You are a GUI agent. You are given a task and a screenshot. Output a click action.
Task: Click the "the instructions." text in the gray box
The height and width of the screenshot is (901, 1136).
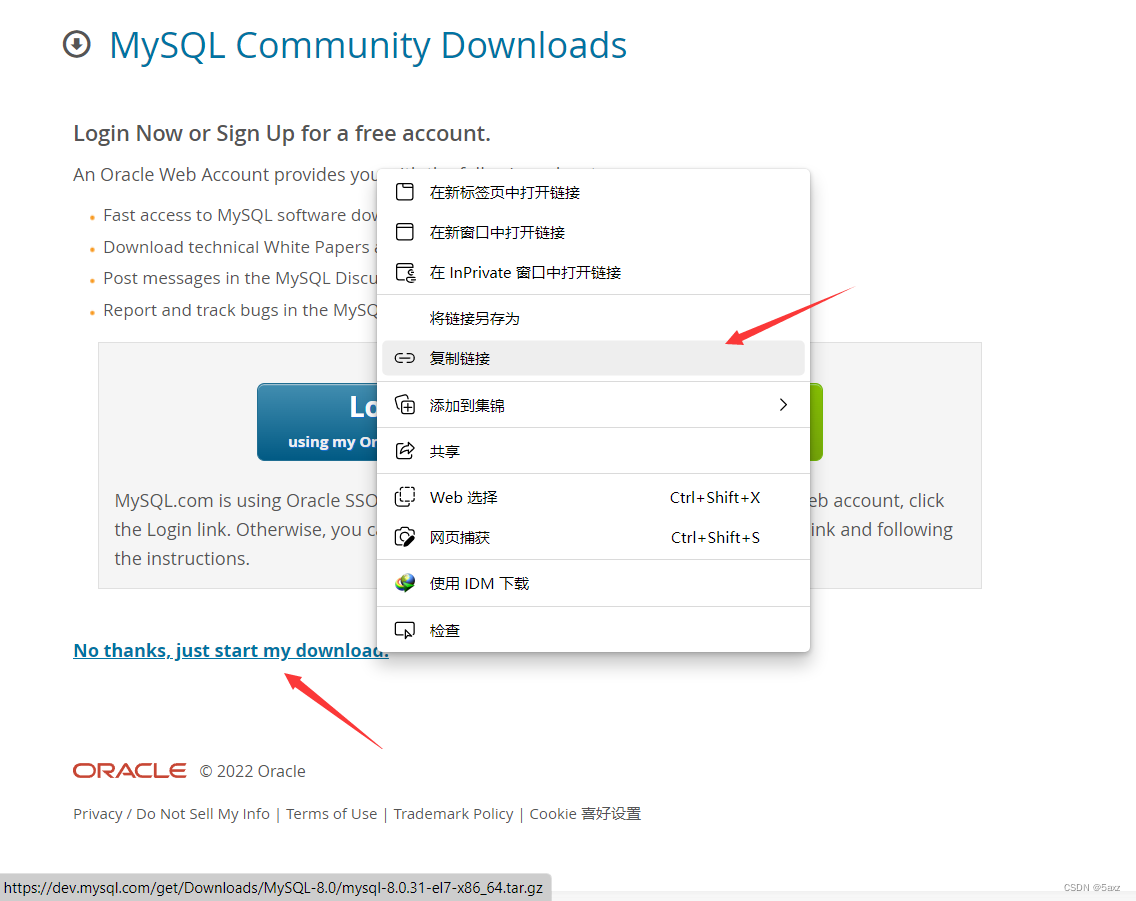(182, 558)
